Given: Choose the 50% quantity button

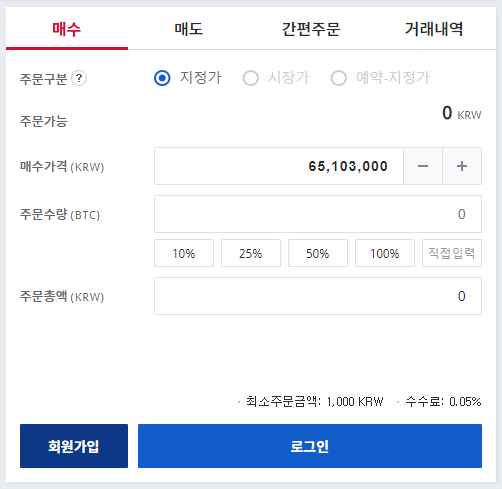Looking at the screenshot, I should coord(318,253).
